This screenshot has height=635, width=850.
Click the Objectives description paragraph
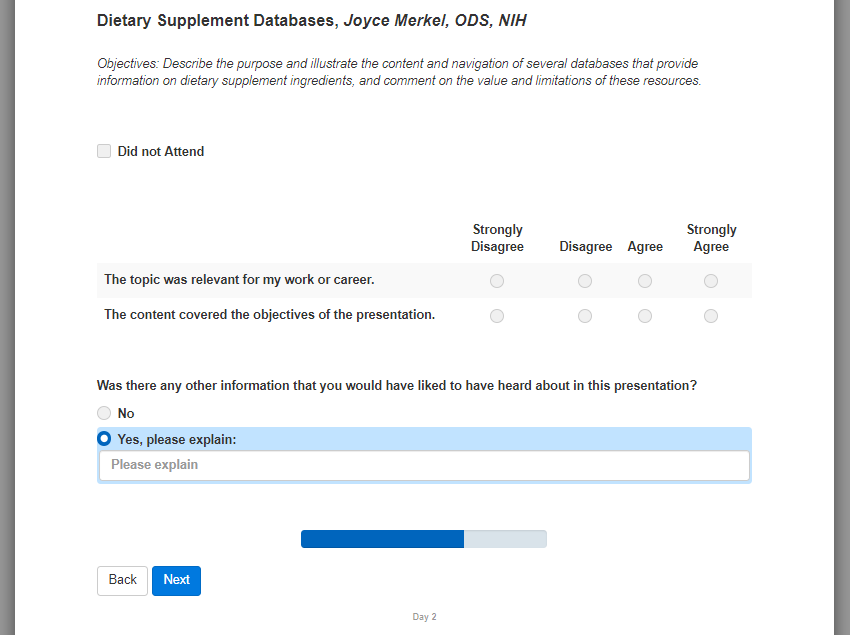click(400, 72)
